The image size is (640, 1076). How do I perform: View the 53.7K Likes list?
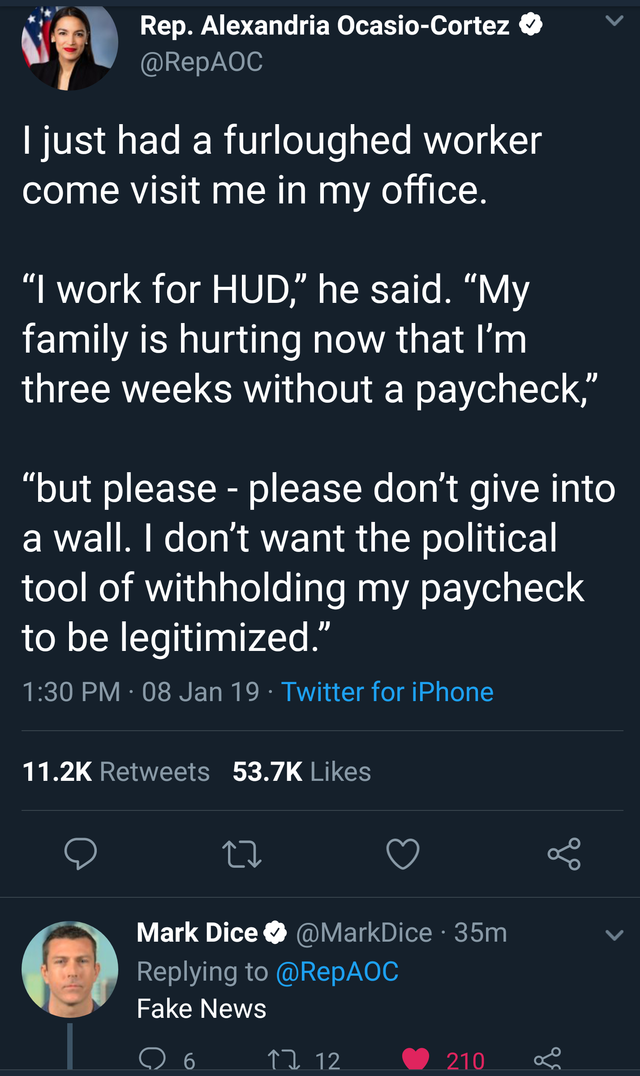pyautogui.click(x=301, y=772)
